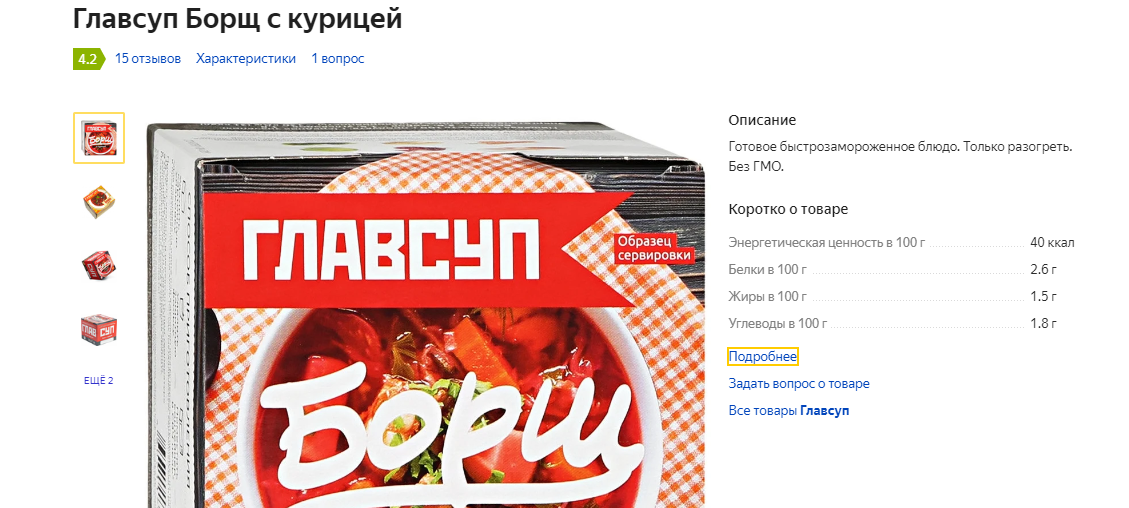
Task: Expand details with Подробнее link
Action: point(763,357)
